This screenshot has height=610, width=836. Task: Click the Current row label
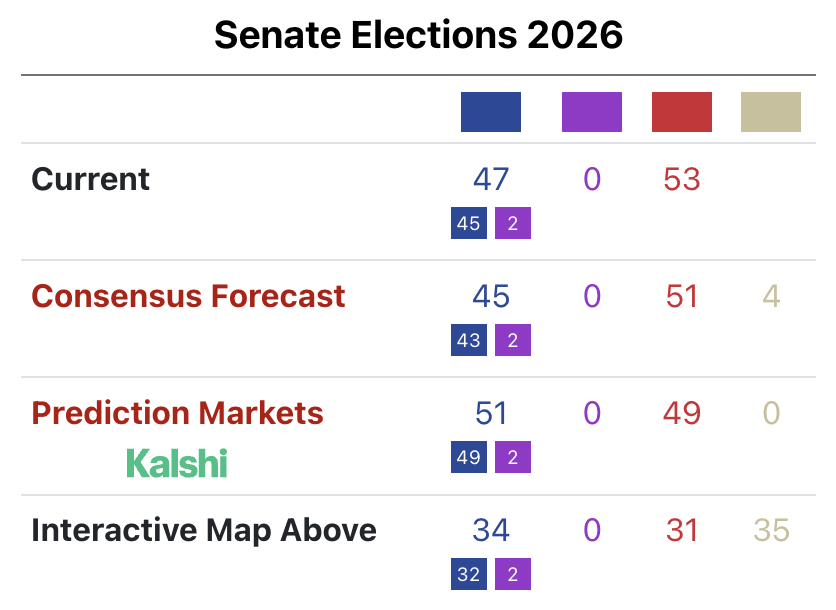point(90,179)
